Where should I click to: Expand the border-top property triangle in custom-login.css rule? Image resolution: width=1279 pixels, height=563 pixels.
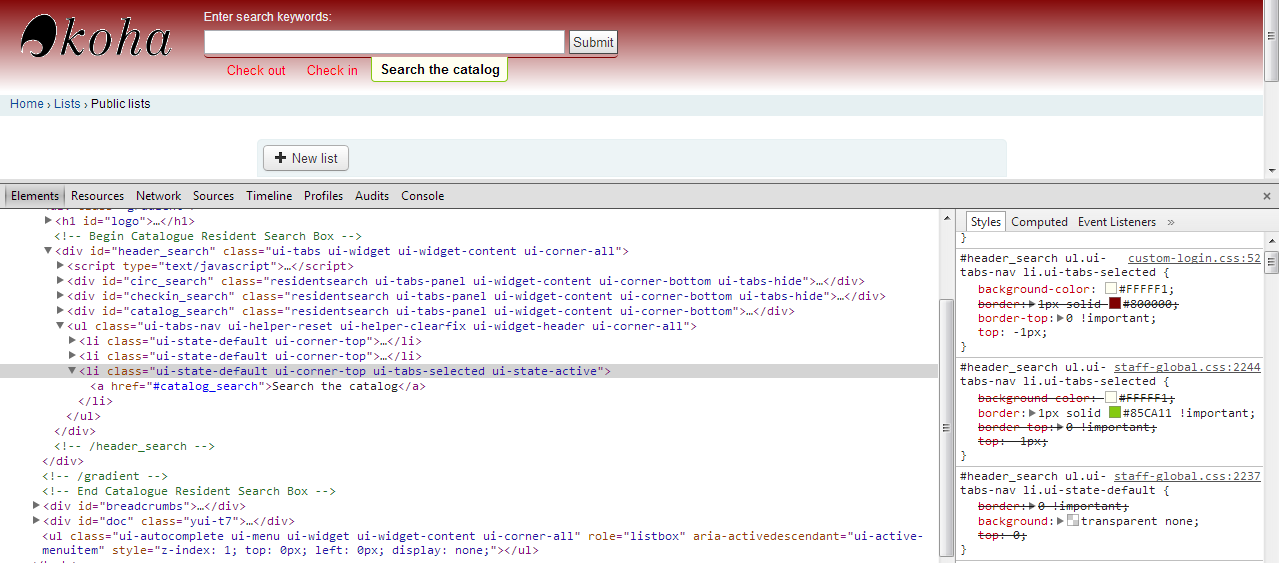[x=1061, y=319]
